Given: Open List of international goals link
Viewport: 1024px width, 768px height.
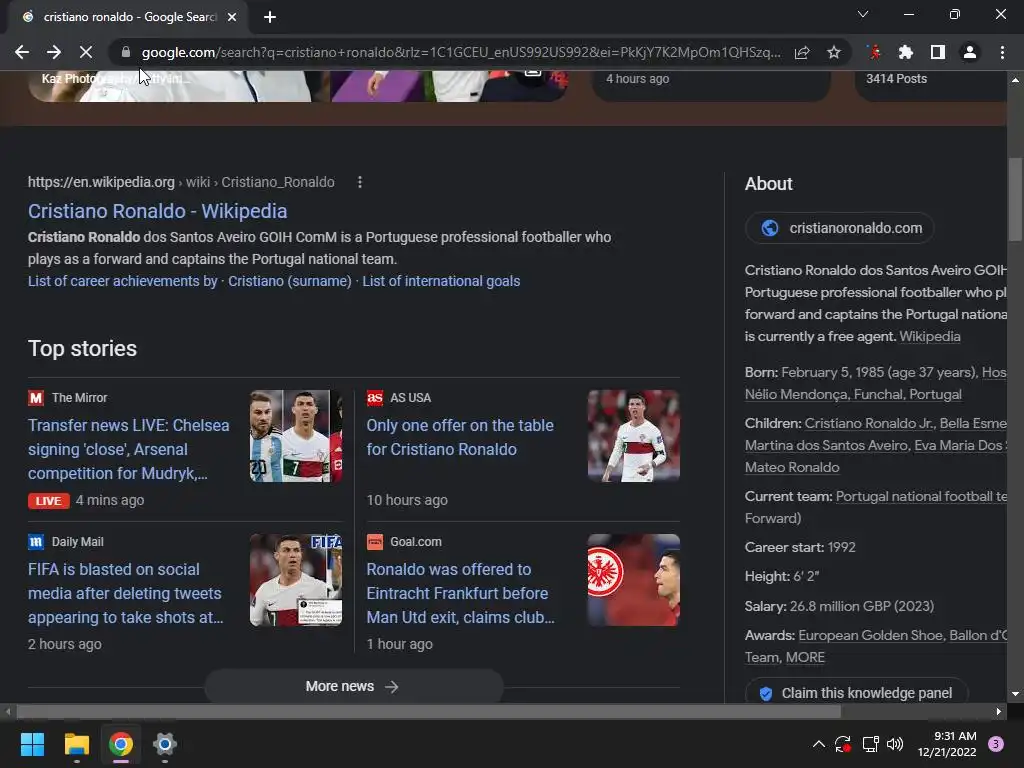Looking at the screenshot, I should pos(441,281).
